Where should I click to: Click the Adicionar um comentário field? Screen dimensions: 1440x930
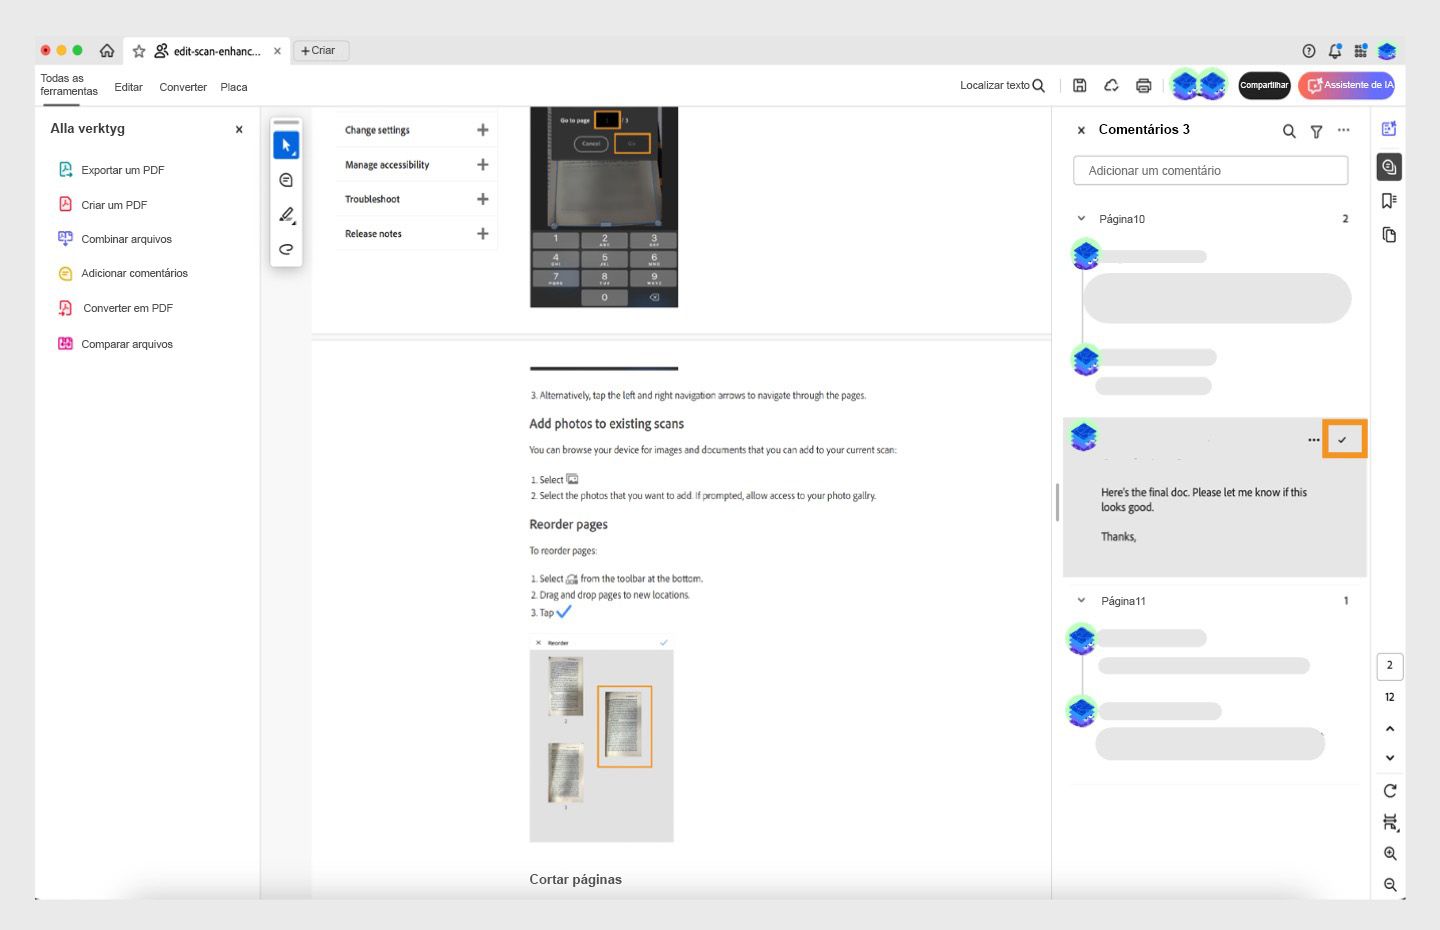(1210, 170)
